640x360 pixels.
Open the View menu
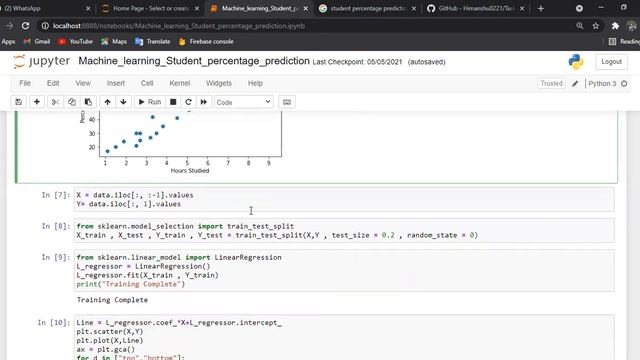[x=83, y=83]
